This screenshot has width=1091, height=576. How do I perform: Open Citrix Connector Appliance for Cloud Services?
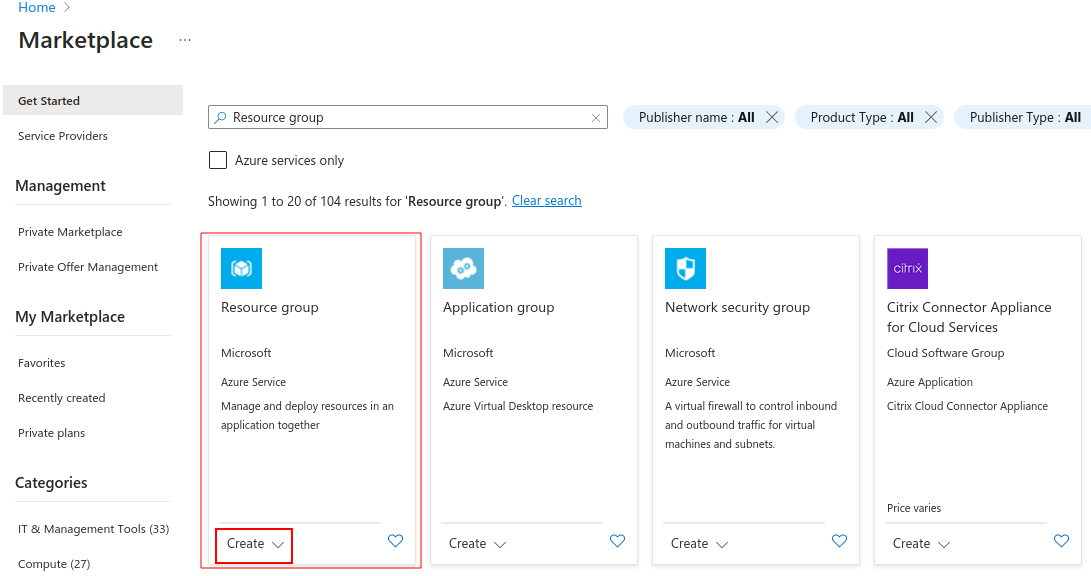pos(969,317)
